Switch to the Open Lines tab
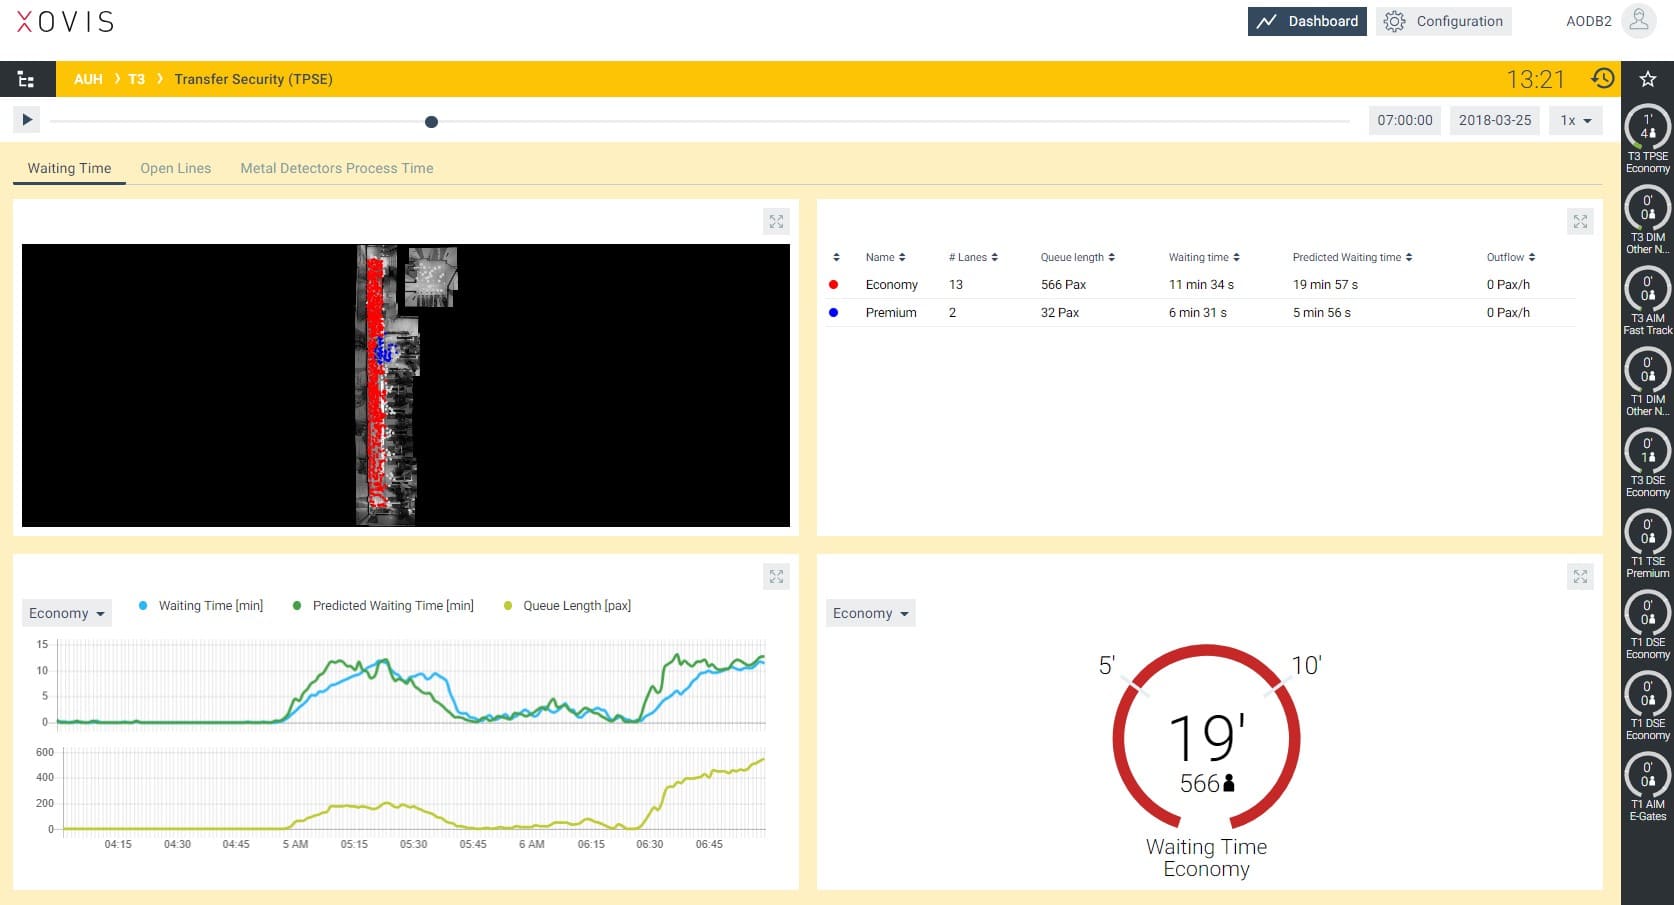 (176, 169)
